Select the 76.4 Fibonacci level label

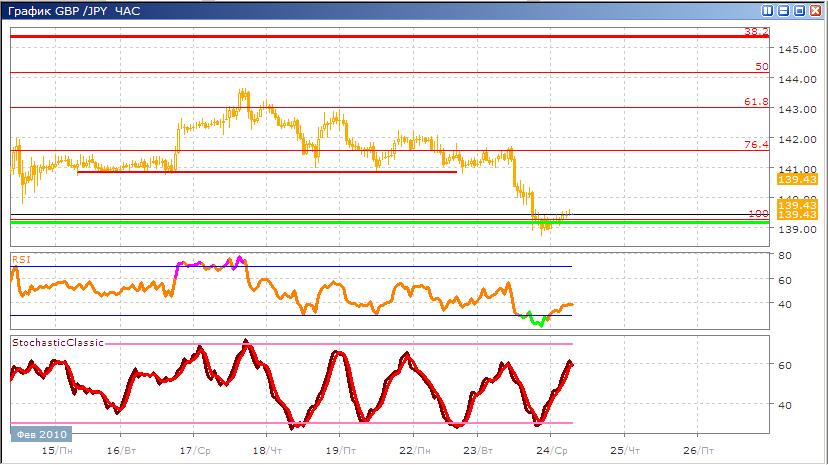tap(756, 145)
